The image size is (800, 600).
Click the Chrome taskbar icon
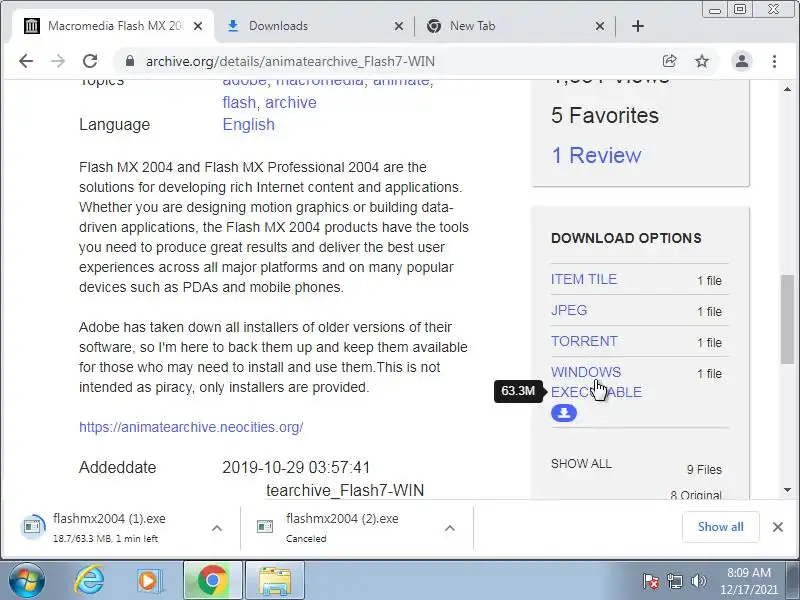point(213,580)
